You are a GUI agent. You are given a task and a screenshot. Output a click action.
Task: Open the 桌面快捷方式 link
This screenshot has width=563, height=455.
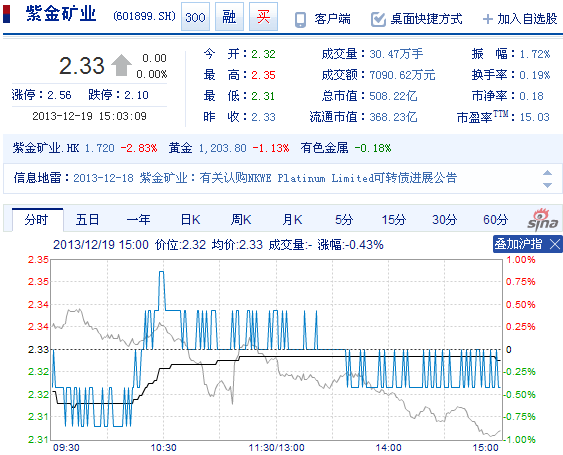click(426, 19)
